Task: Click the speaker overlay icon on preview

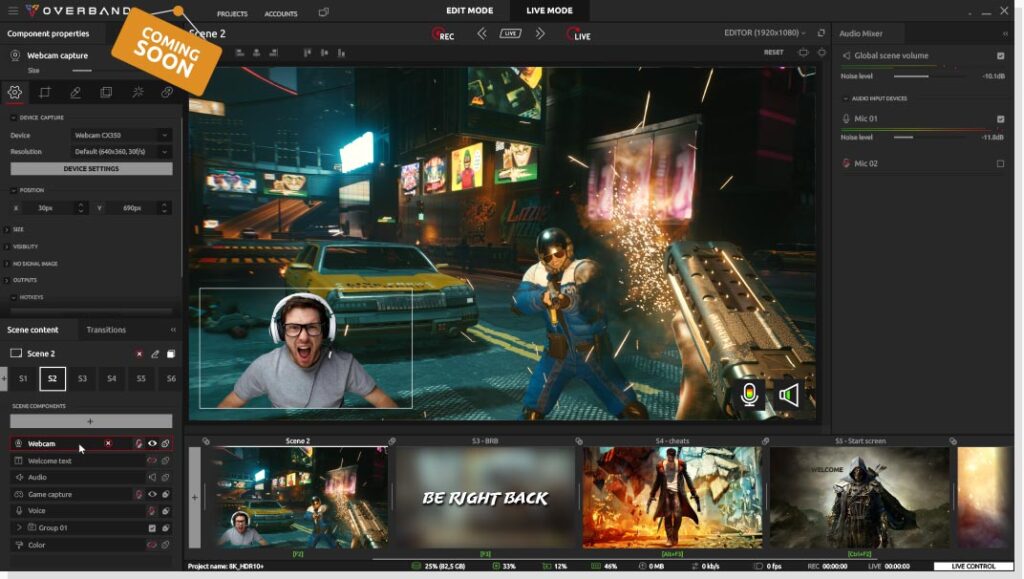Action: pos(789,395)
